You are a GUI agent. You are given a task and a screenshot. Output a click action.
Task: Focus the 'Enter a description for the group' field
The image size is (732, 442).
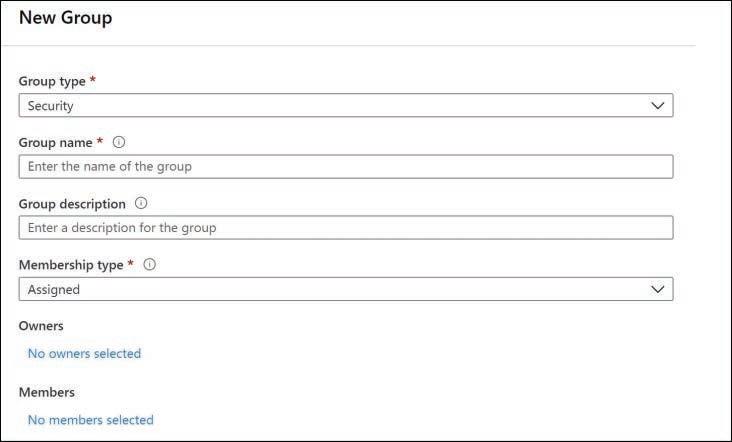(x=345, y=227)
